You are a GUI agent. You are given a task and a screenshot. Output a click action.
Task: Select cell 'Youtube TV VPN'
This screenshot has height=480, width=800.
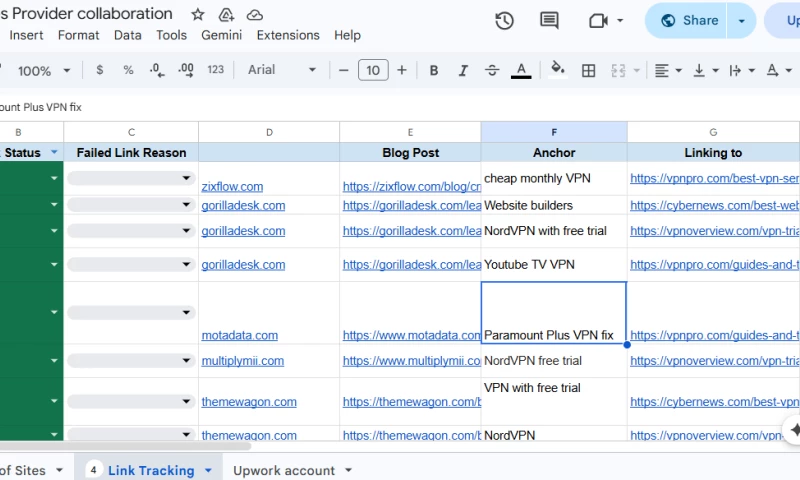coord(554,264)
